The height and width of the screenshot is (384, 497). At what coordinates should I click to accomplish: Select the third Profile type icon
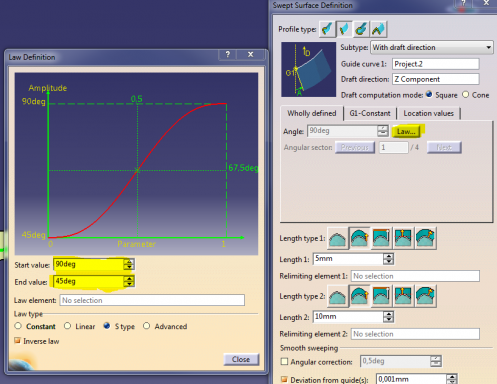tap(361, 29)
